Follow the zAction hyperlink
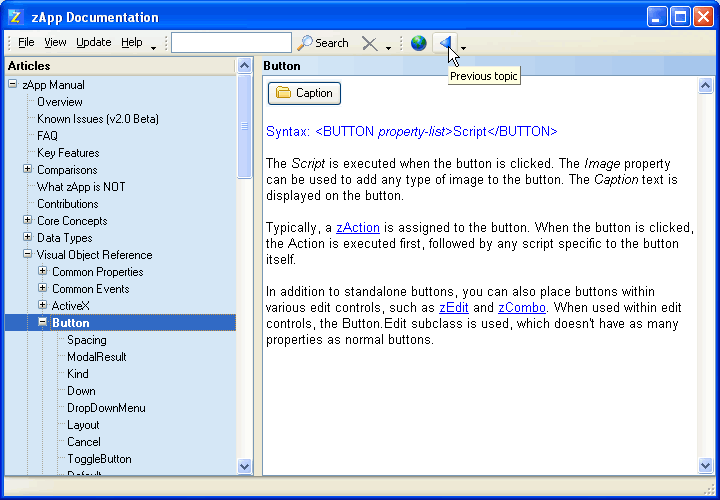 click(358, 228)
